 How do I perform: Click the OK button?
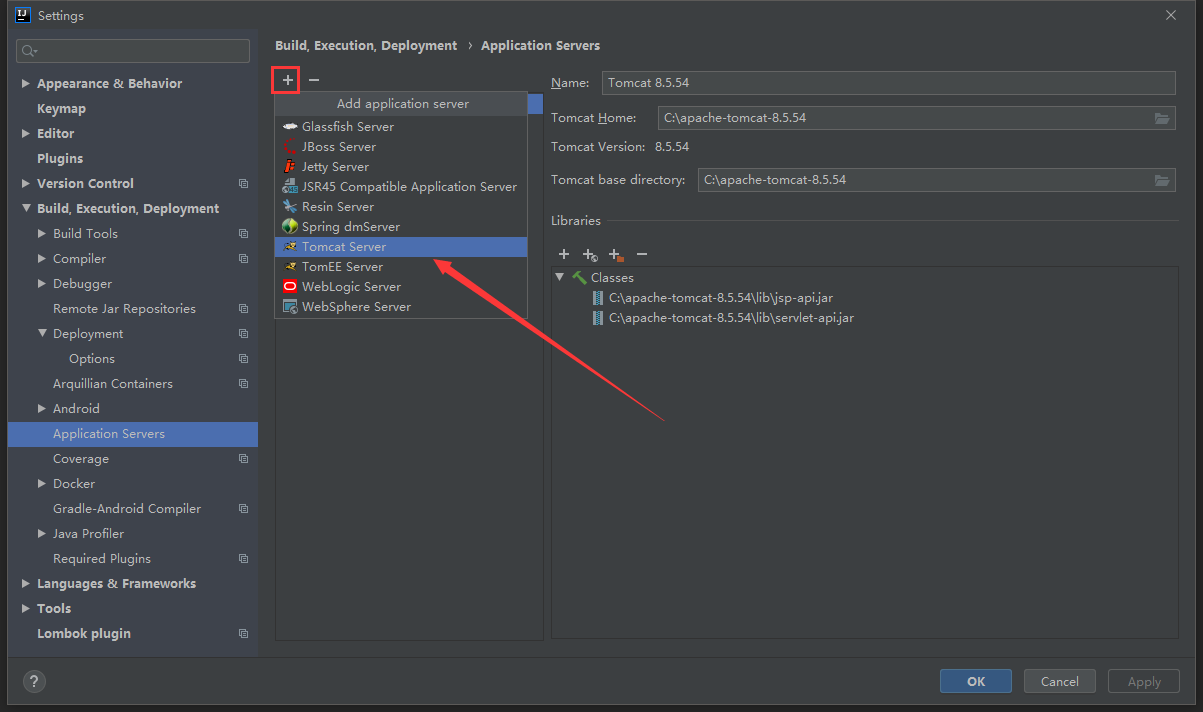975,682
